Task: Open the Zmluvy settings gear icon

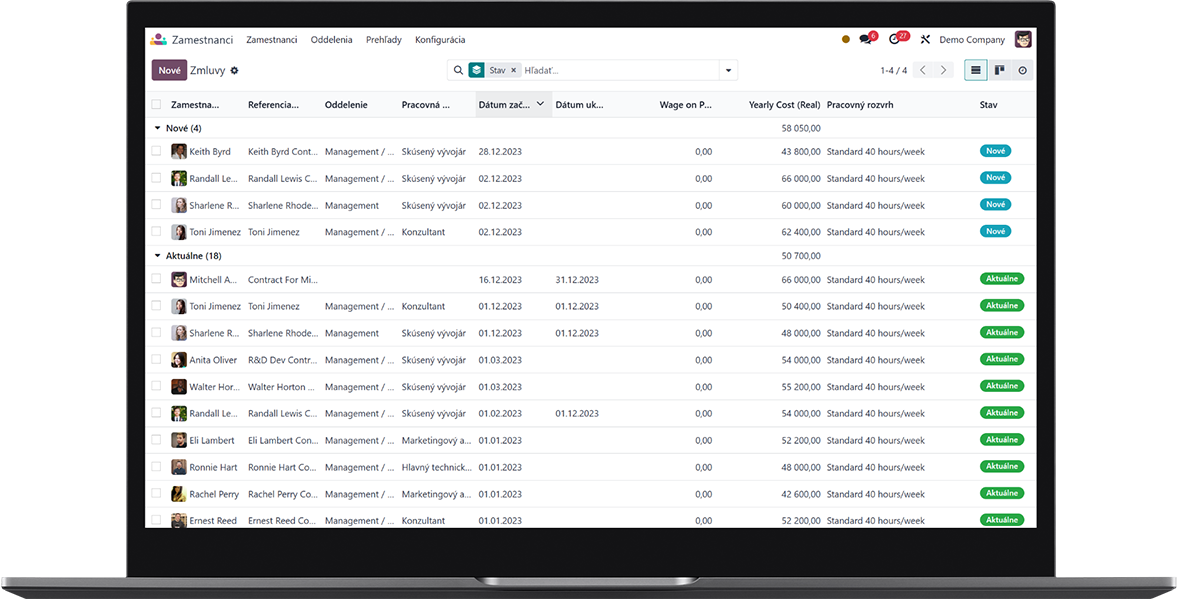Action: [234, 71]
